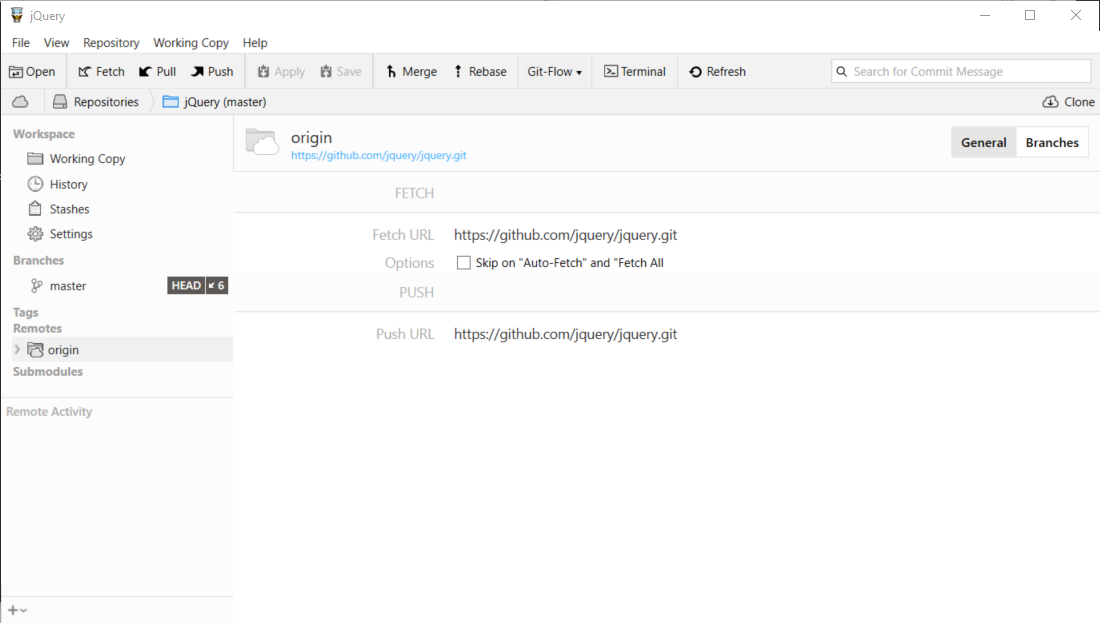Viewport: 1100px width, 623px height.
Task: Open the Working Copy menu
Action: 191,43
